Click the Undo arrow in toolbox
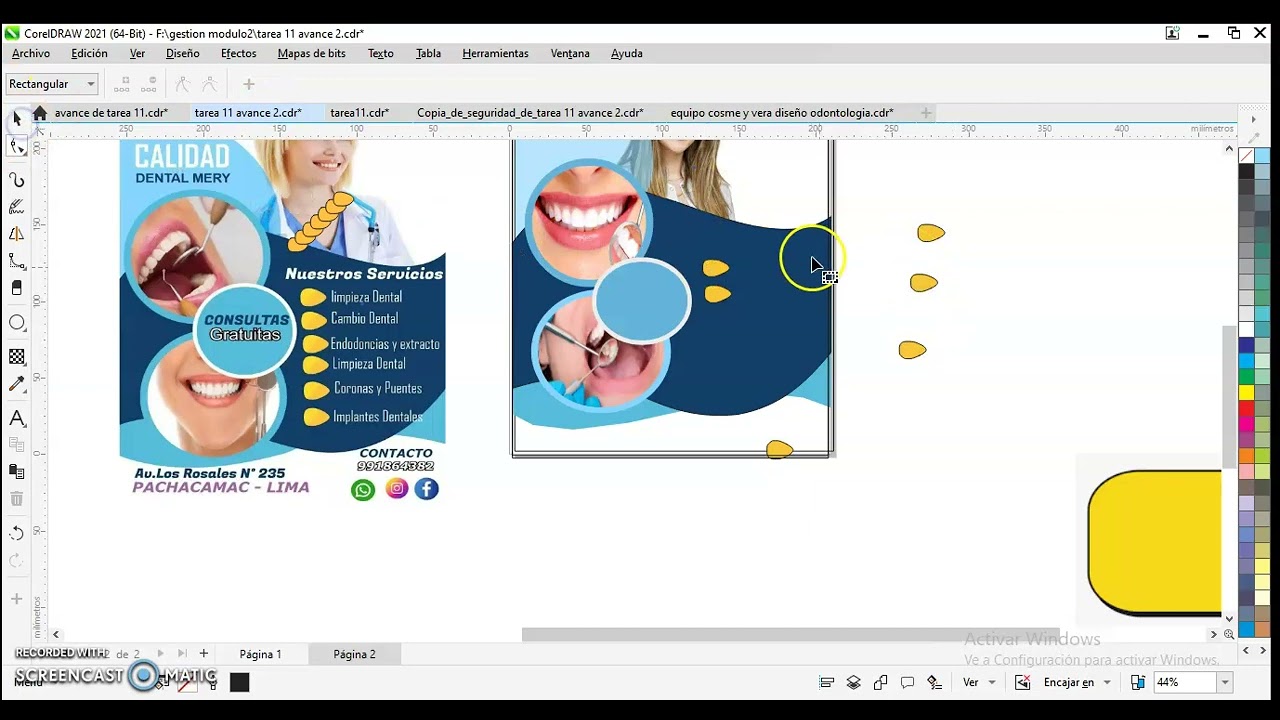Viewport: 1280px width, 720px height. (x=16, y=533)
